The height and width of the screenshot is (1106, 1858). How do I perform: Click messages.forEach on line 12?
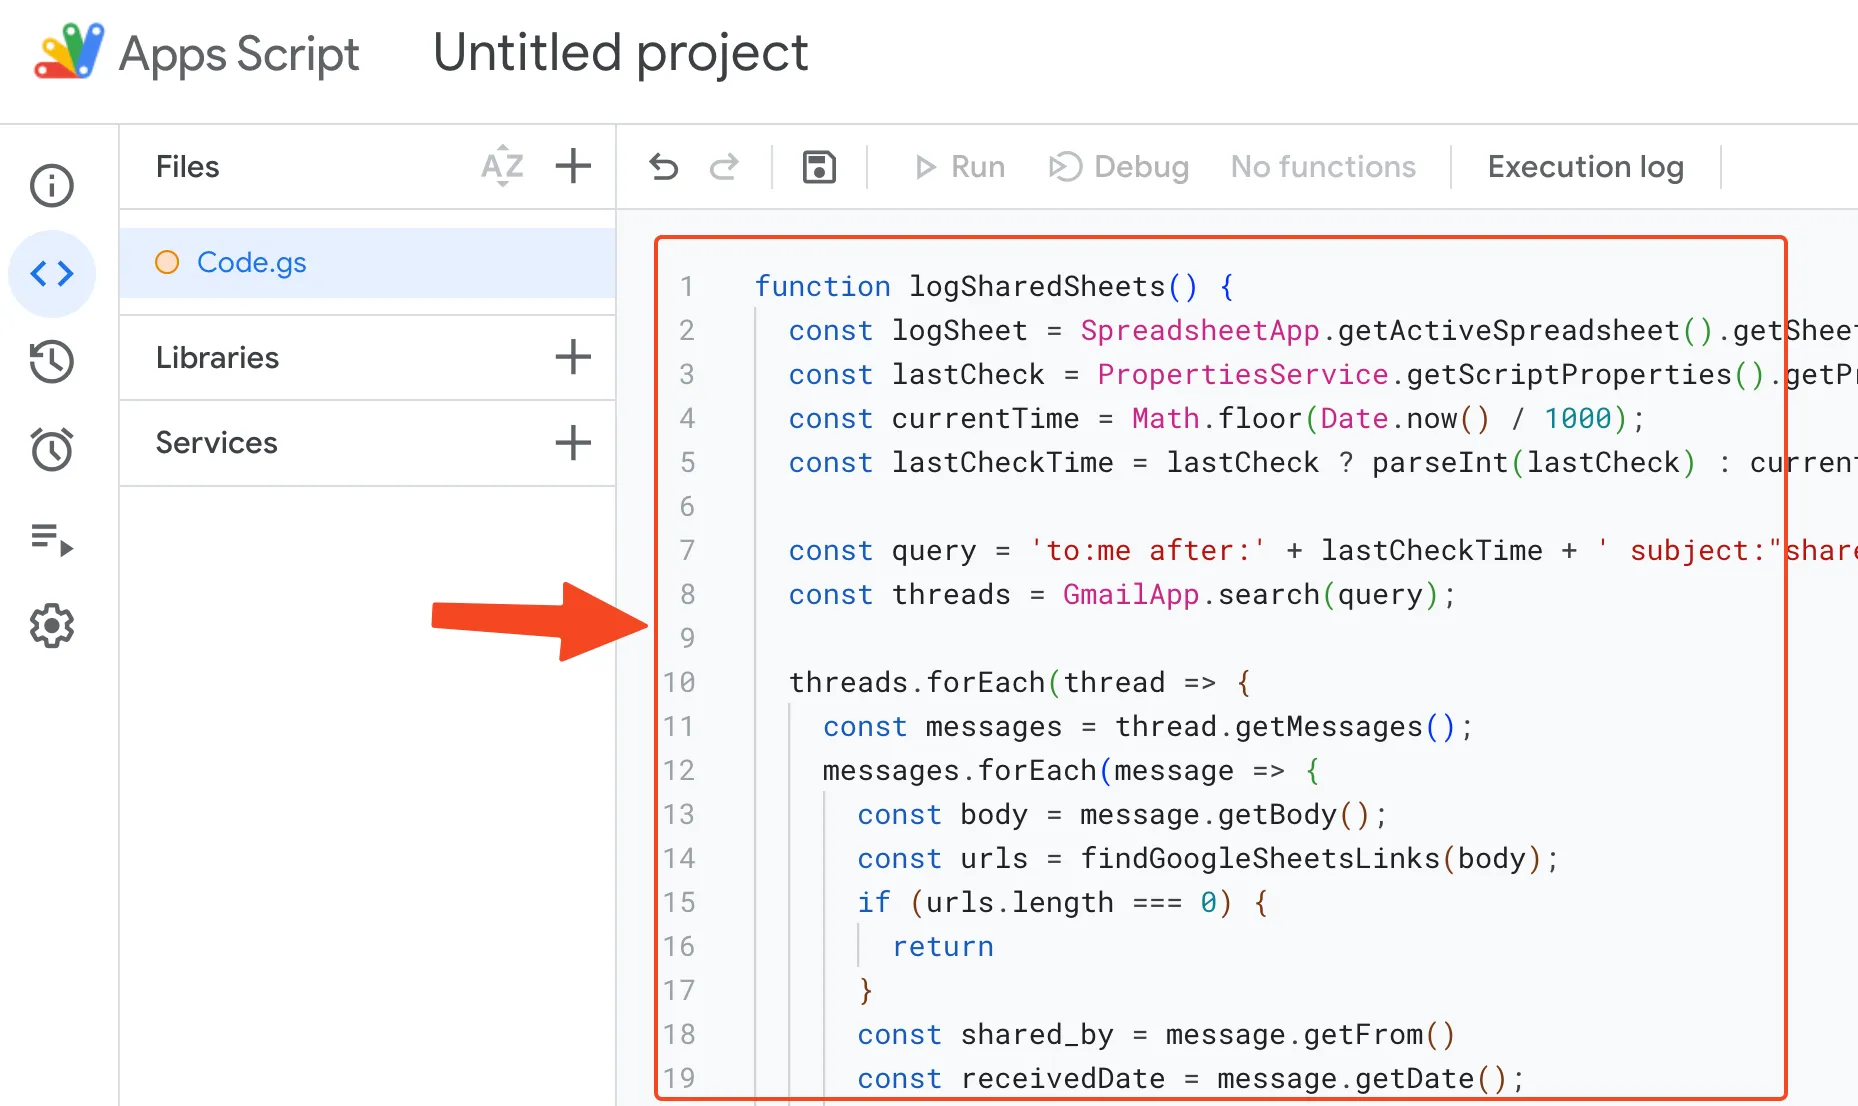click(x=960, y=771)
